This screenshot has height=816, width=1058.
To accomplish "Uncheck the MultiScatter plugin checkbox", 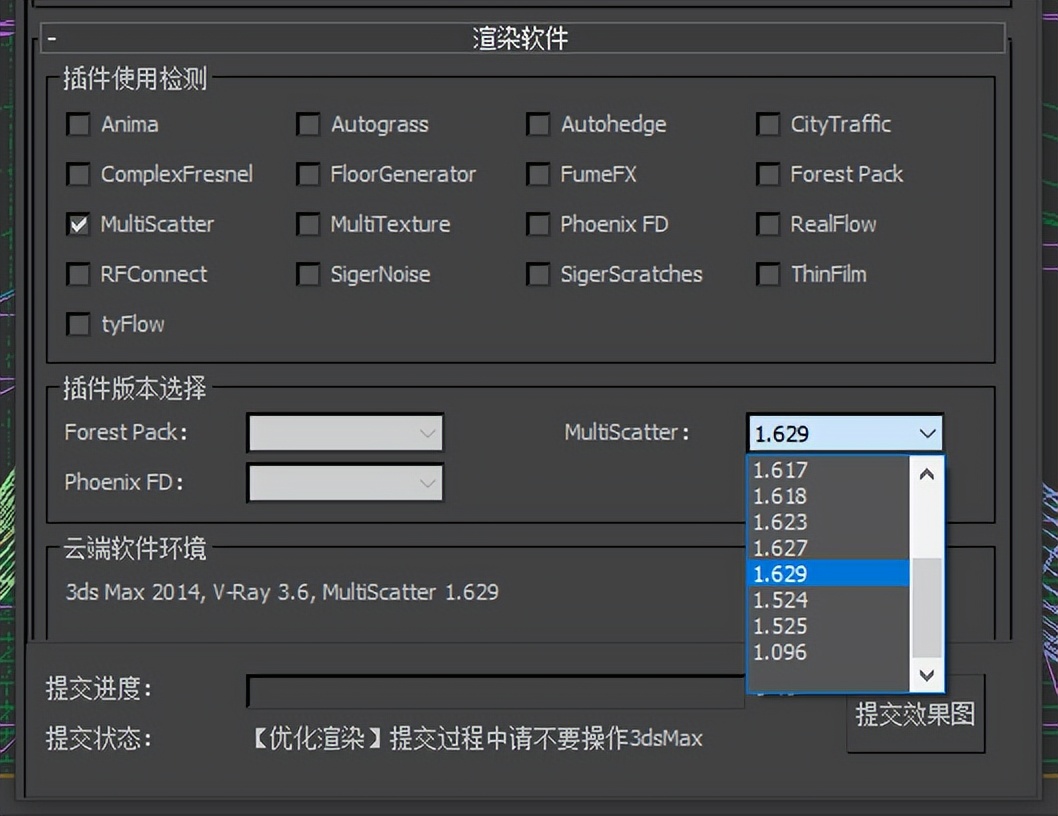I will pos(78,224).
